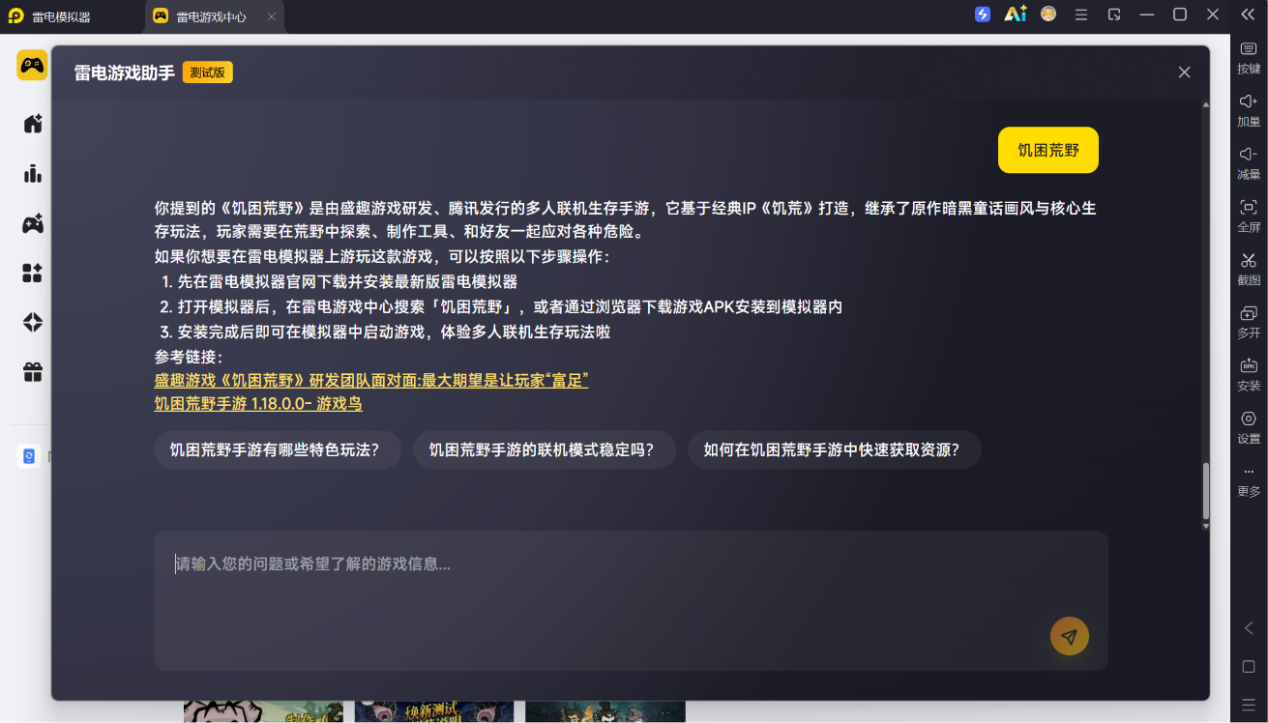Open the 多开 multi-instance tool
The height and width of the screenshot is (723, 1268).
click(x=1249, y=323)
